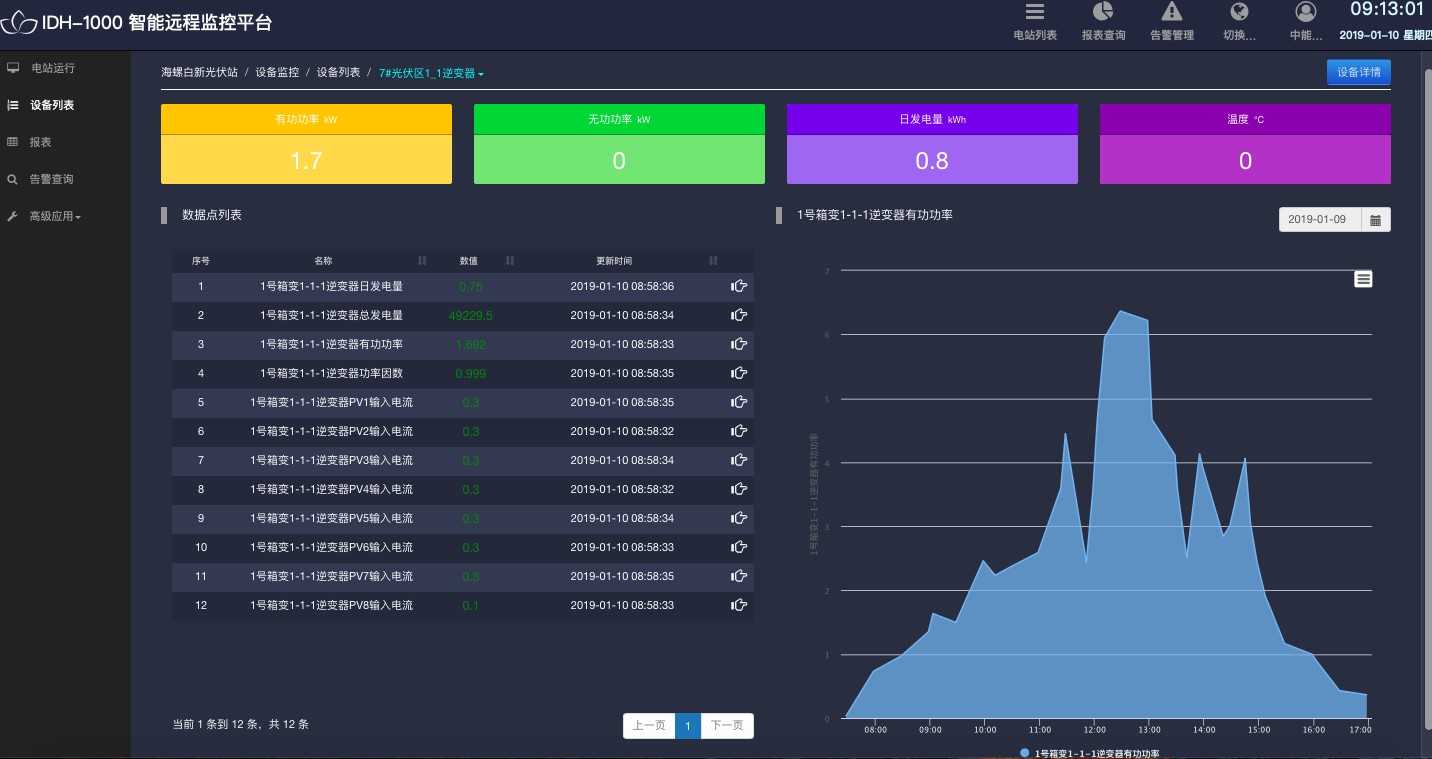Click the 设备监控 breadcrumb link

point(277,73)
